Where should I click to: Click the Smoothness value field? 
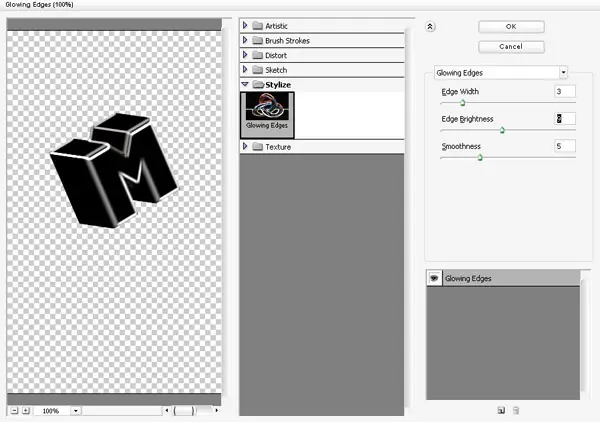(565, 146)
